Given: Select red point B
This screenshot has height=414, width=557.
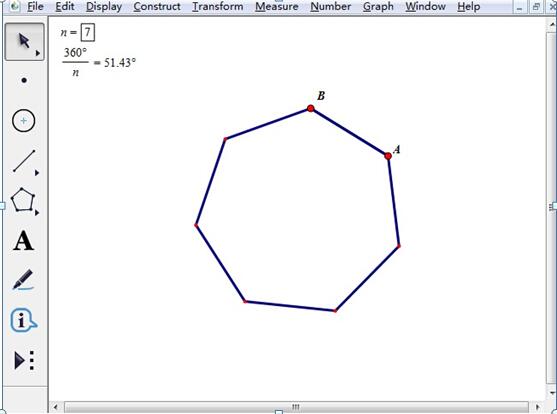Looking at the screenshot, I should 310,108.
